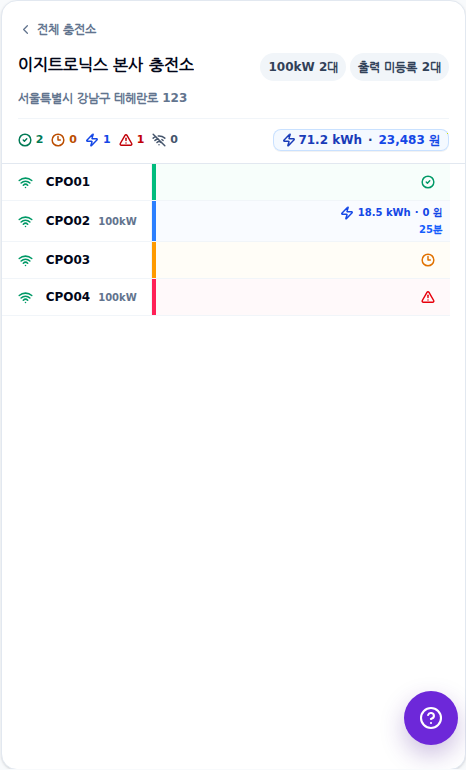
Task: Click the 출력 미등록 2대 badge
Action: tap(399, 67)
